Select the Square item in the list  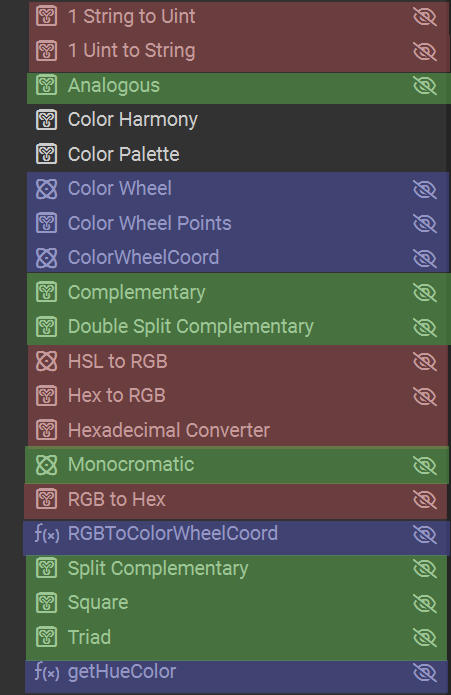(236, 603)
